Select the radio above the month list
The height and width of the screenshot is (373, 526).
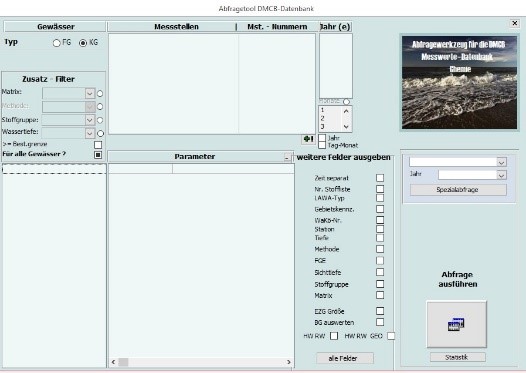[x=346, y=102]
